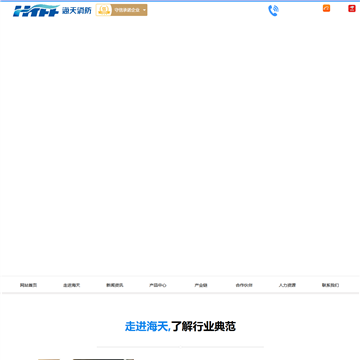Open the 产业链 menu item
Image resolution: width=360 pixels, height=360 pixels.
point(201,285)
